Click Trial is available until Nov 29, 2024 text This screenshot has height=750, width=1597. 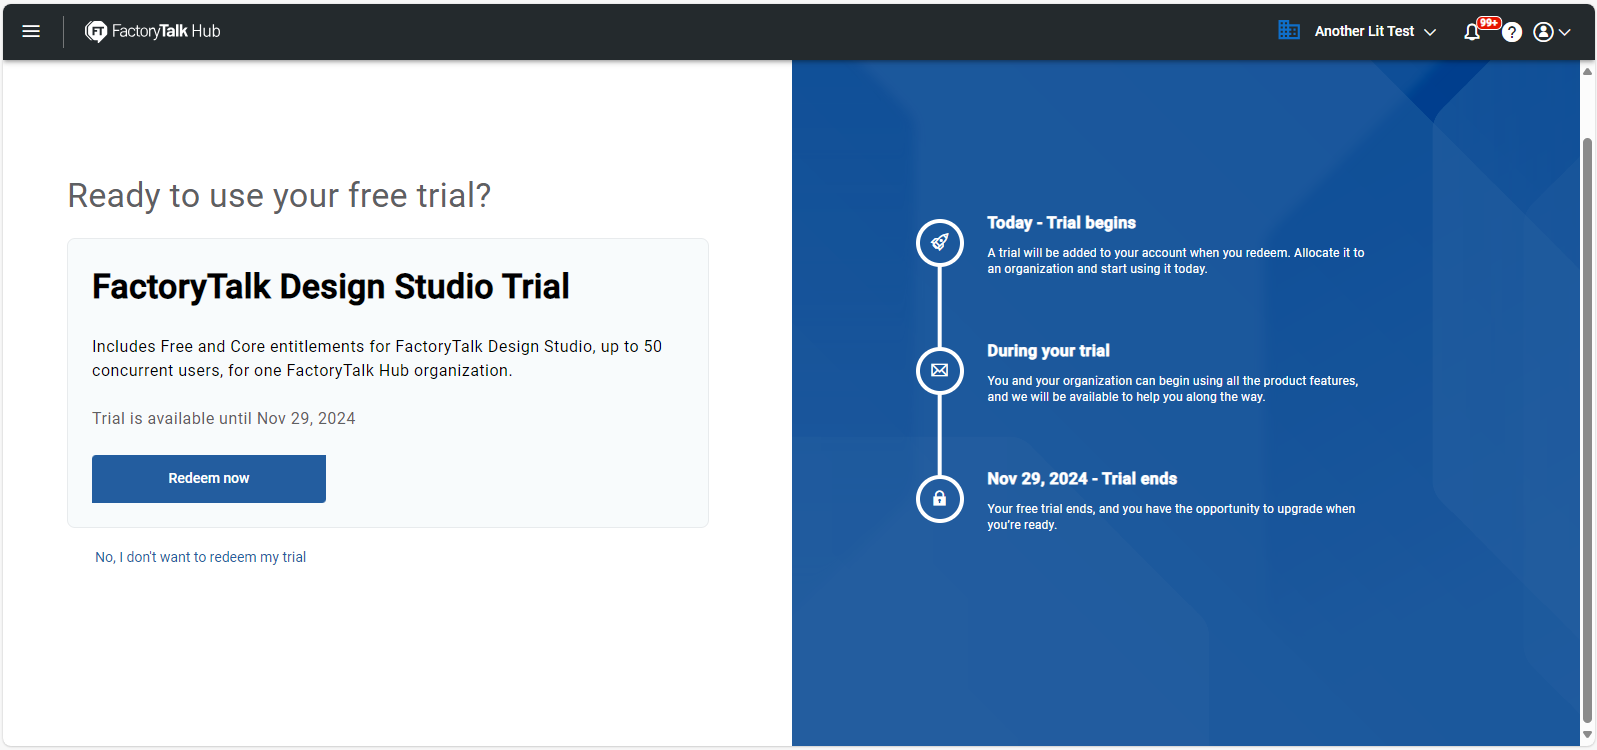point(224,418)
